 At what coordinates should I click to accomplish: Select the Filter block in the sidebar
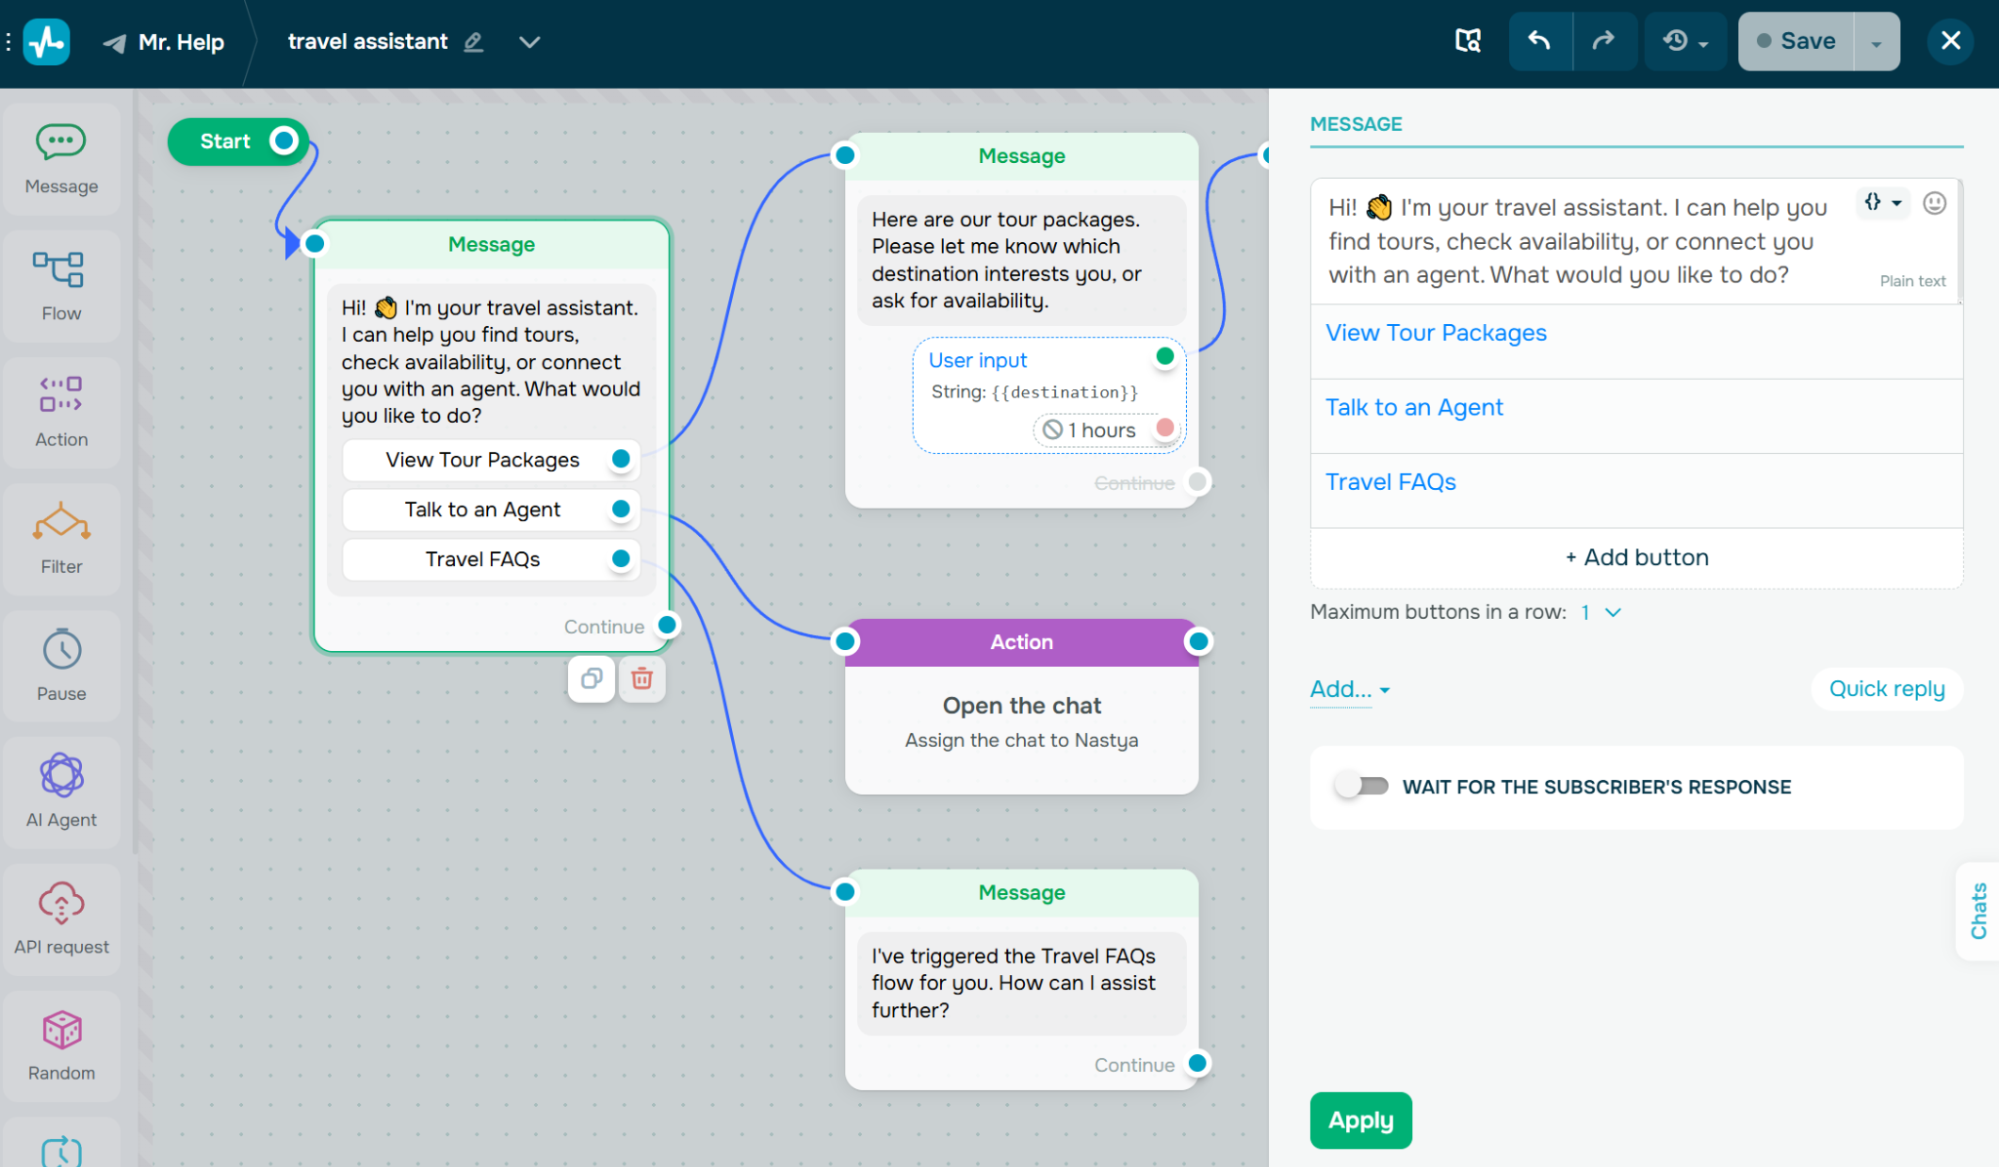61,539
